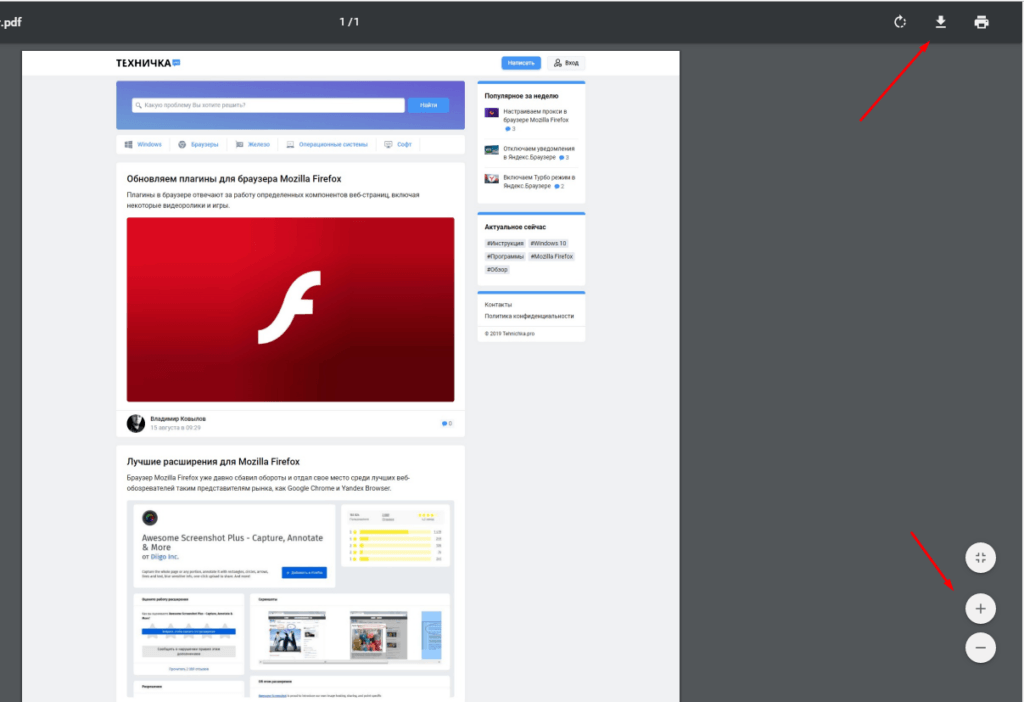This screenshot has height=702, width=1024.
Task: Select the #Инструкция tag
Action: (505, 244)
